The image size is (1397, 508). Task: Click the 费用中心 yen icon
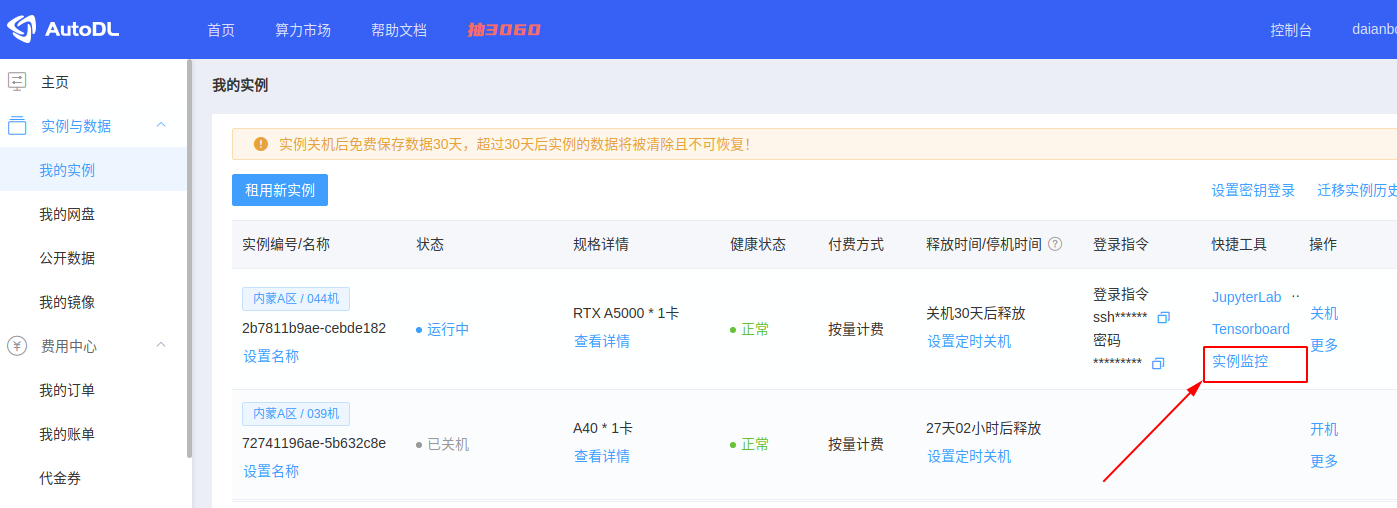click(17, 346)
